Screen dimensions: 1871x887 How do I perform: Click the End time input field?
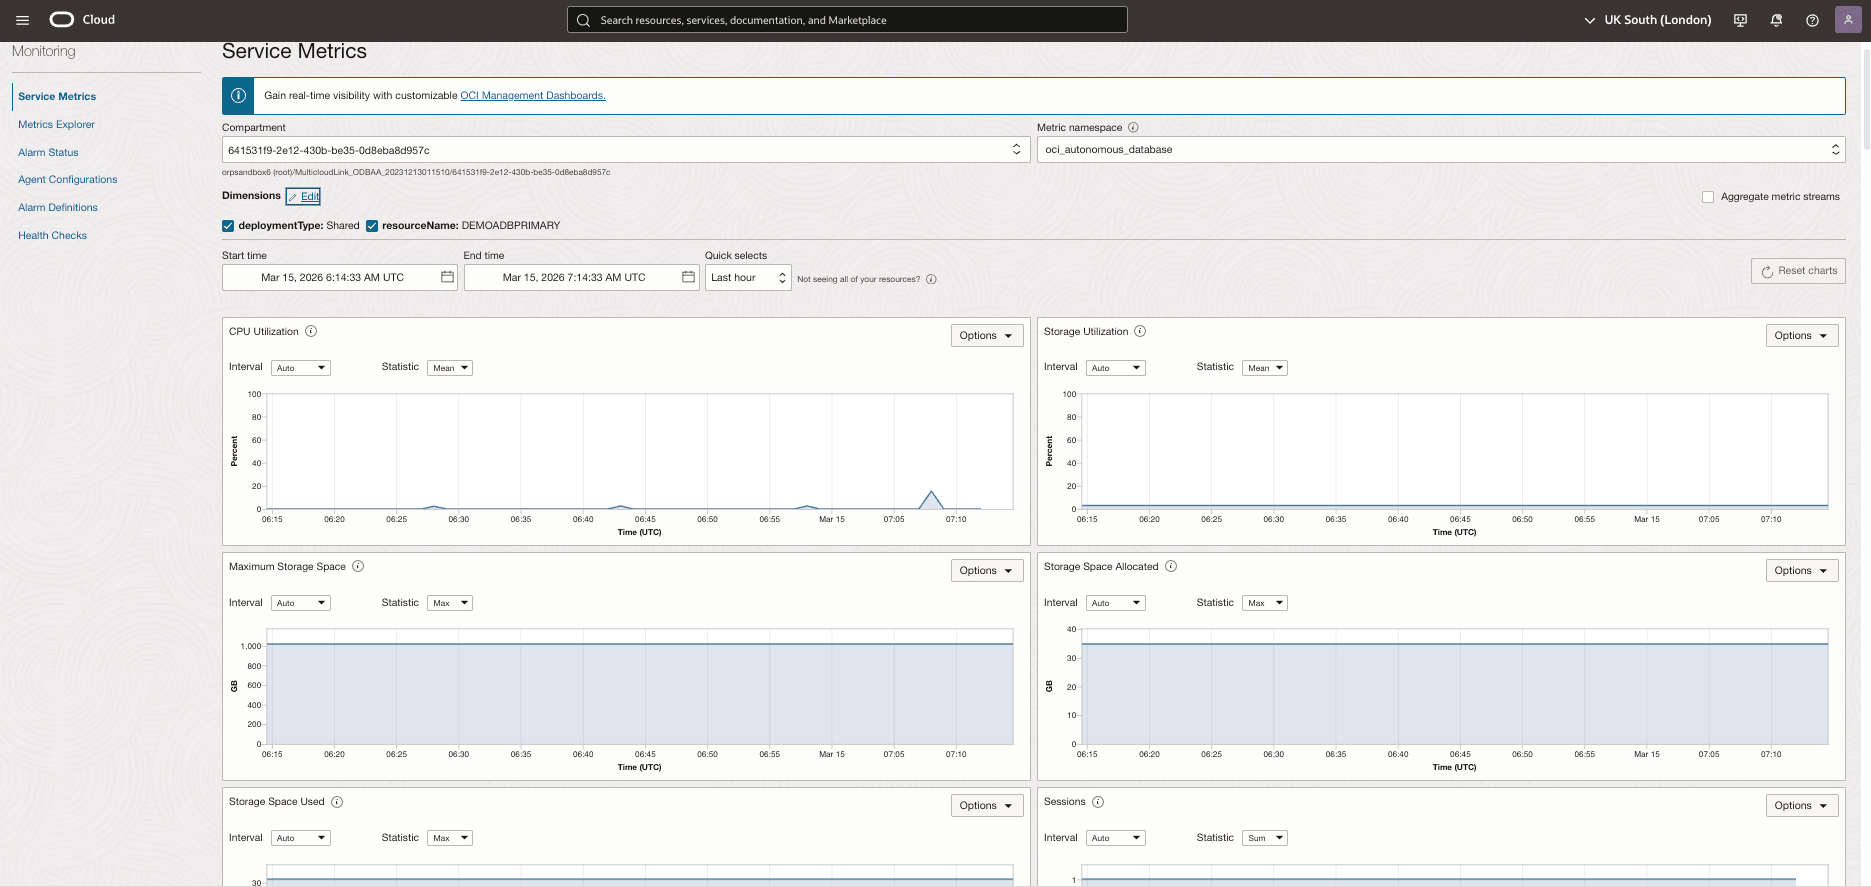(x=581, y=277)
